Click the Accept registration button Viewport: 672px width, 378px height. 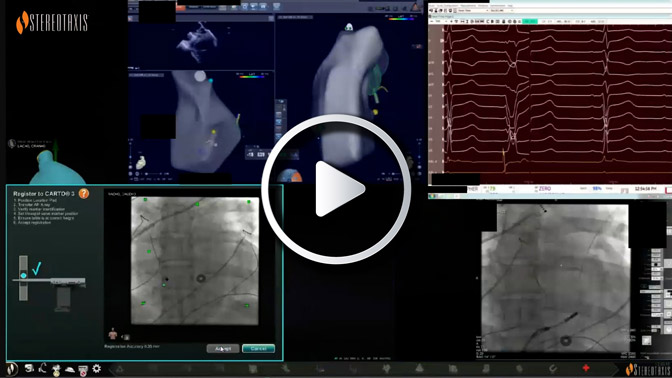[223, 348]
